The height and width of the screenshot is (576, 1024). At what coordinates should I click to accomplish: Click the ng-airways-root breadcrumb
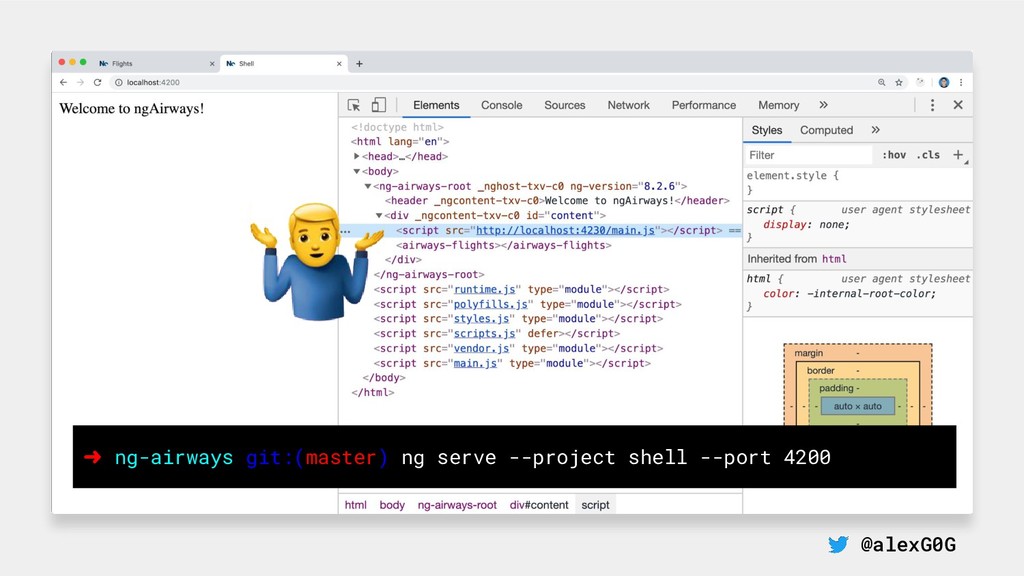point(457,505)
